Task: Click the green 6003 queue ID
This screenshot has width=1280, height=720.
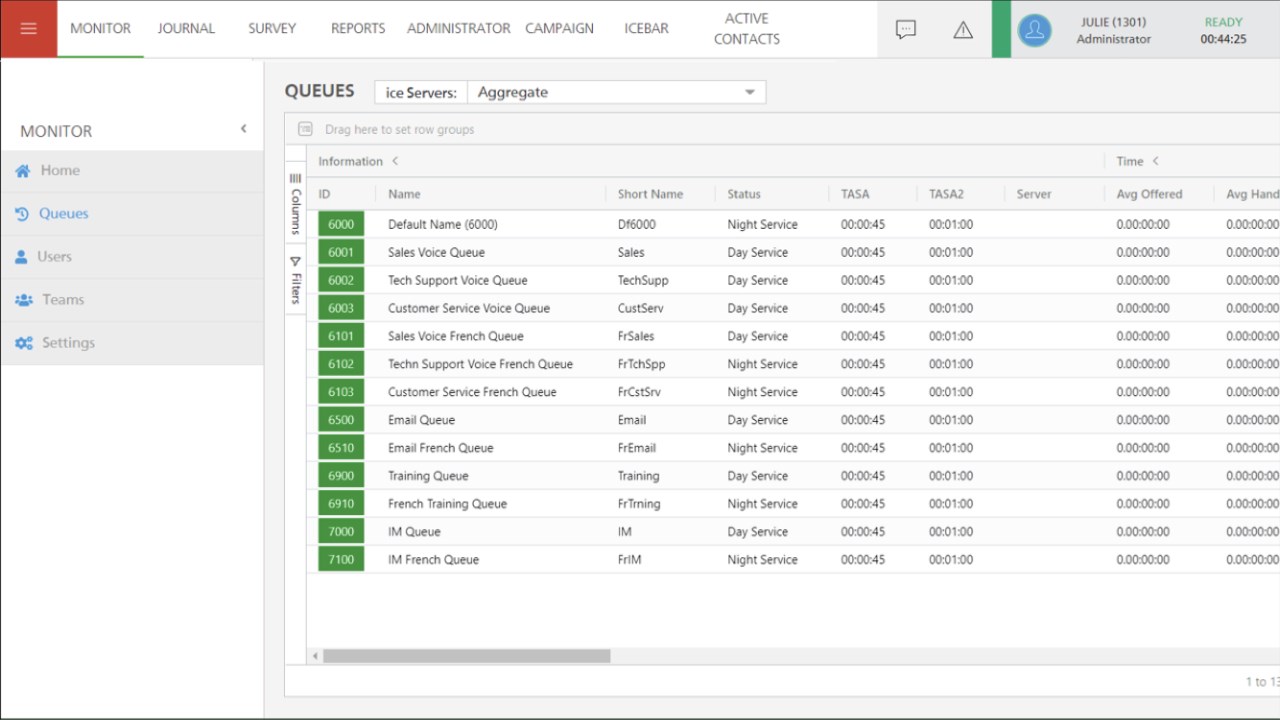Action: click(x=341, y=308)
